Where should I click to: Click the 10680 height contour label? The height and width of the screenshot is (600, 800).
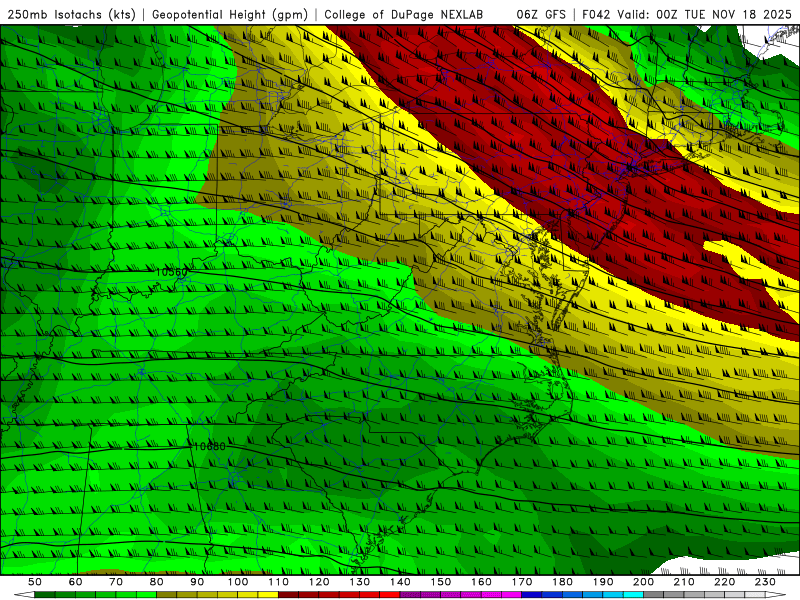tap(210, 446)
